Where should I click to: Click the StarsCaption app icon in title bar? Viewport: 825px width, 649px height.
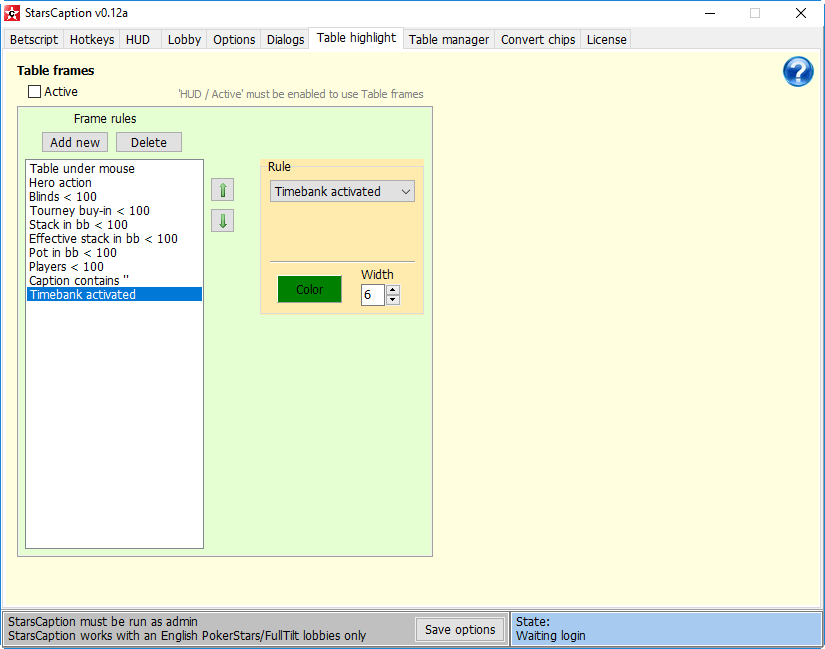click(12, 13)
